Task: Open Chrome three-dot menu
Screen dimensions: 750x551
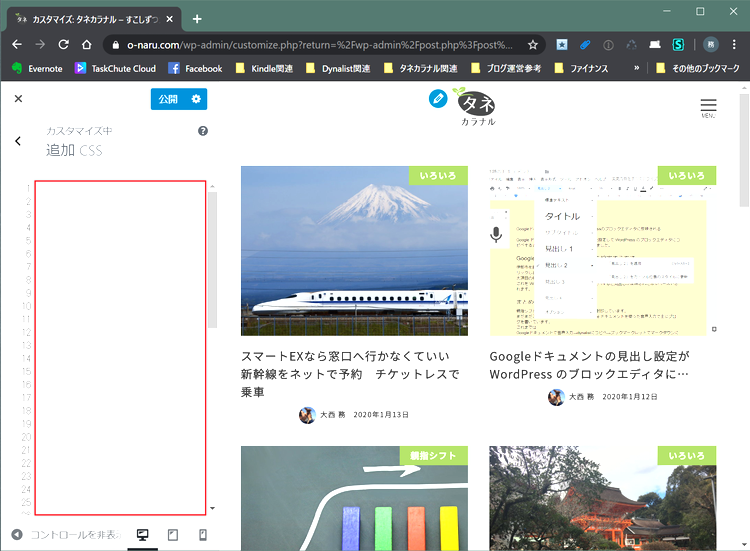Action: (734, 45)
